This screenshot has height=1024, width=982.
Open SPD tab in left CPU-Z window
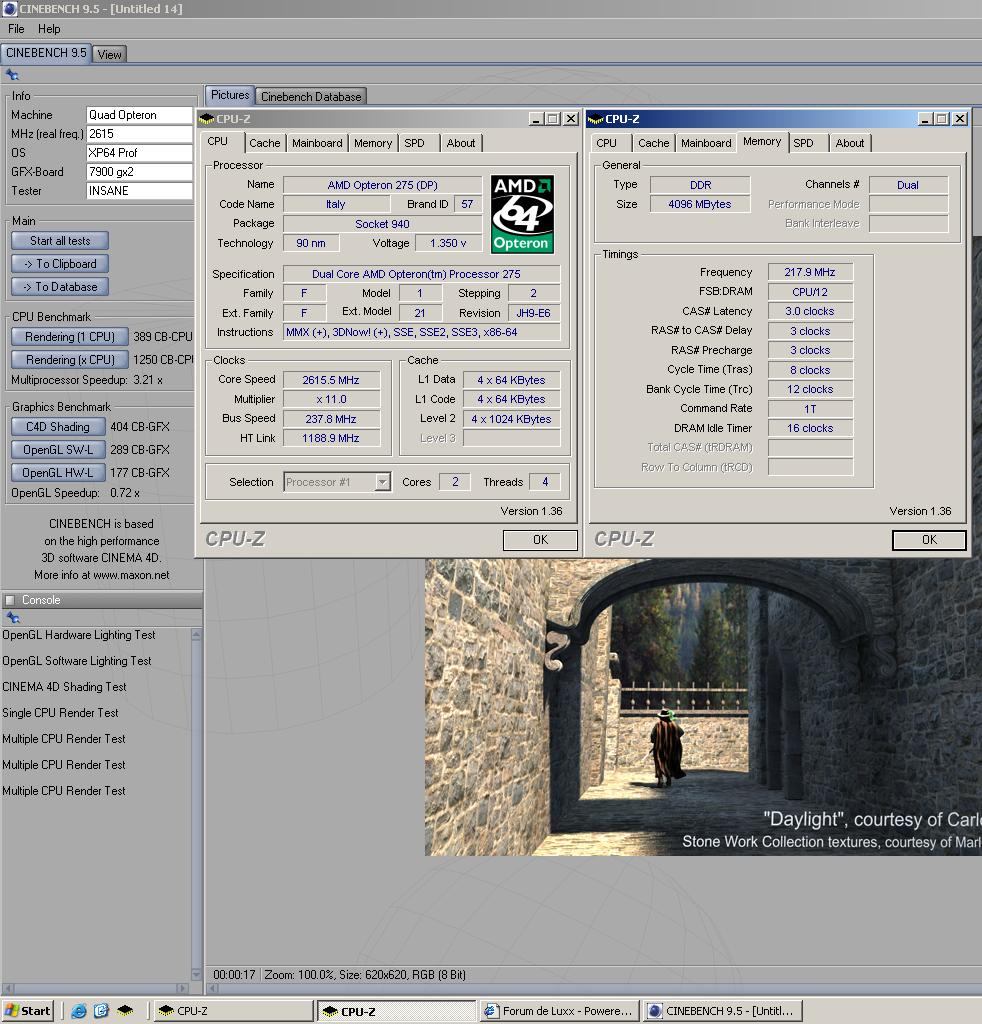click(415, 143)
